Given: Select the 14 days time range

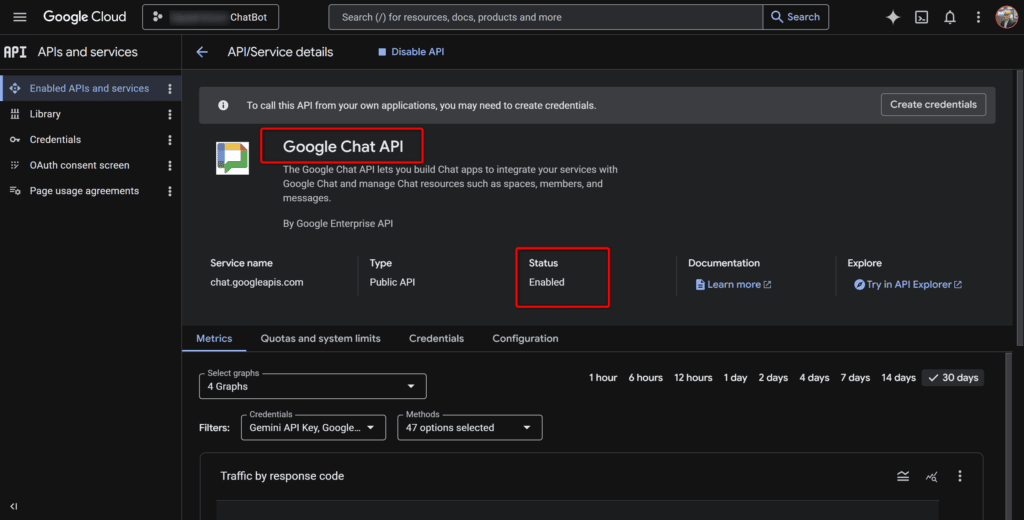Looking at the screenshot, I should [899, 378].
